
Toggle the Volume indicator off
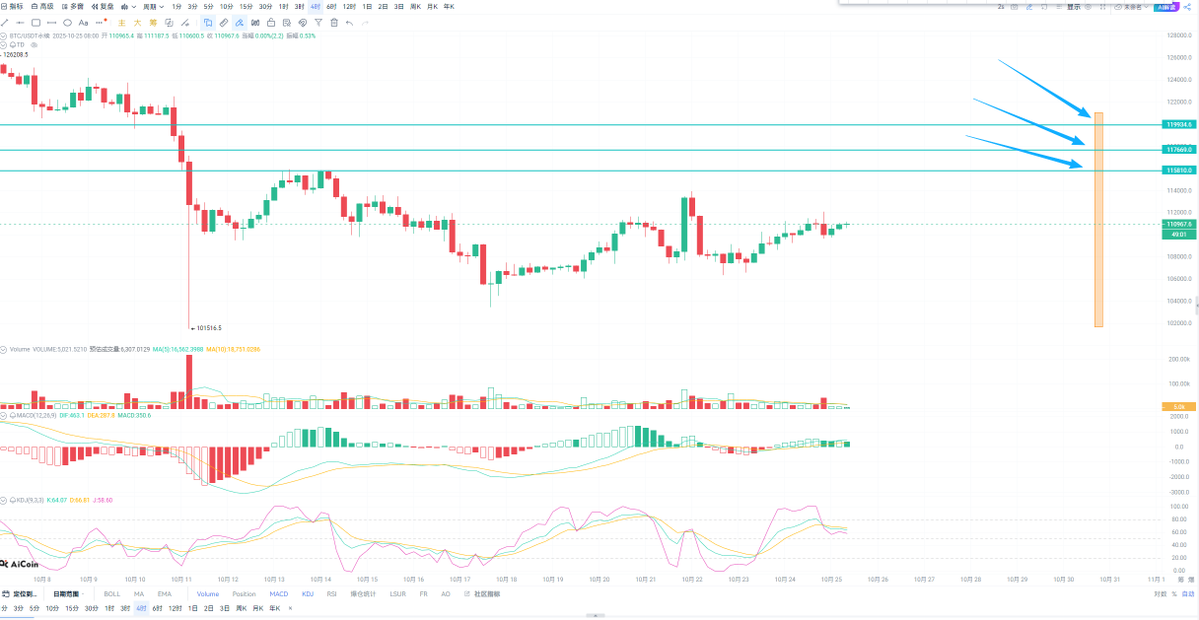coord(207,594)
